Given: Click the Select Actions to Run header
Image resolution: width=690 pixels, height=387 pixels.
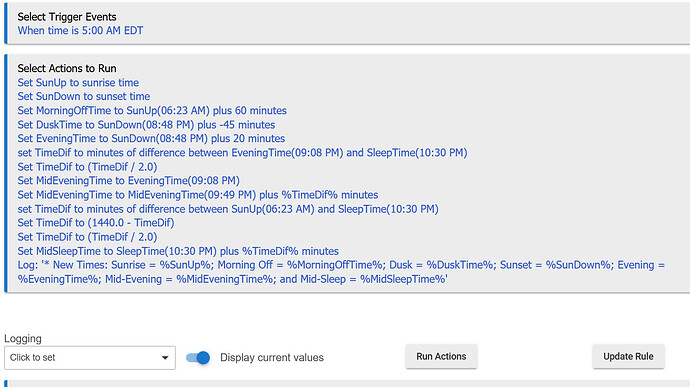Looking at the screenshot, I should click(x=67, y=69).
